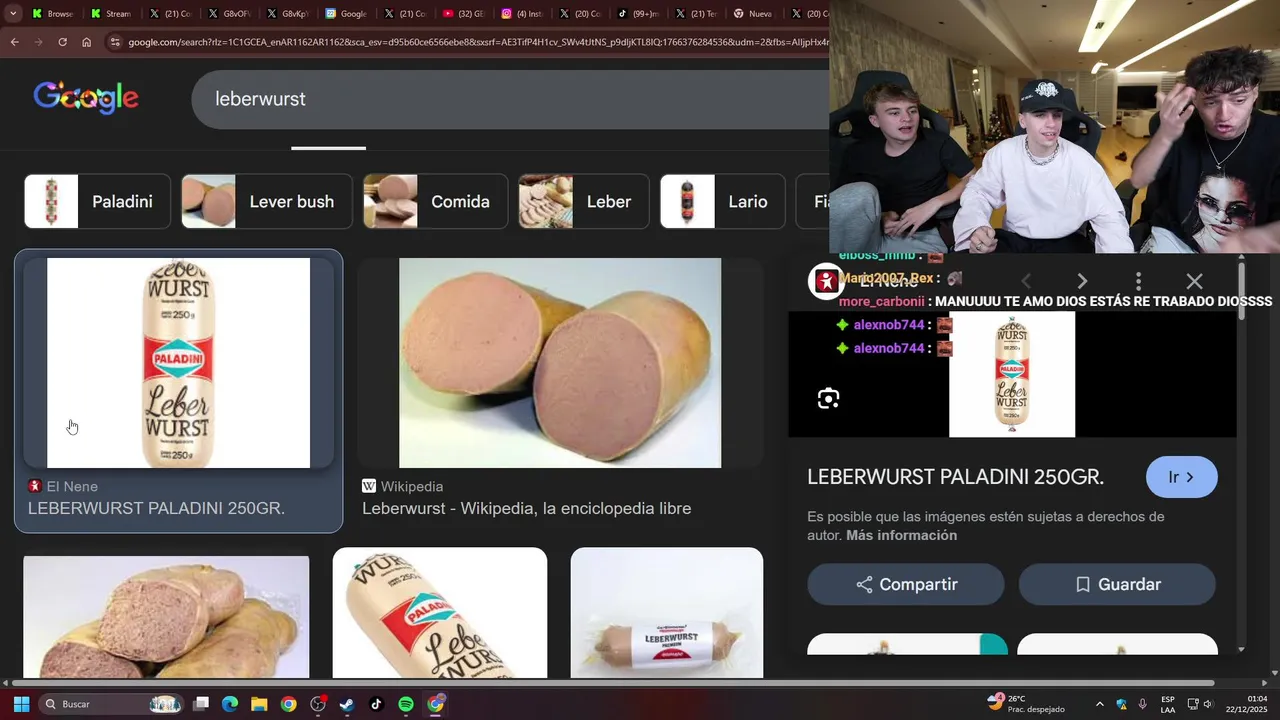Open File Explorer from taskbar
Viewport: 1280px width, 720px height.
(x=259, y=704)
